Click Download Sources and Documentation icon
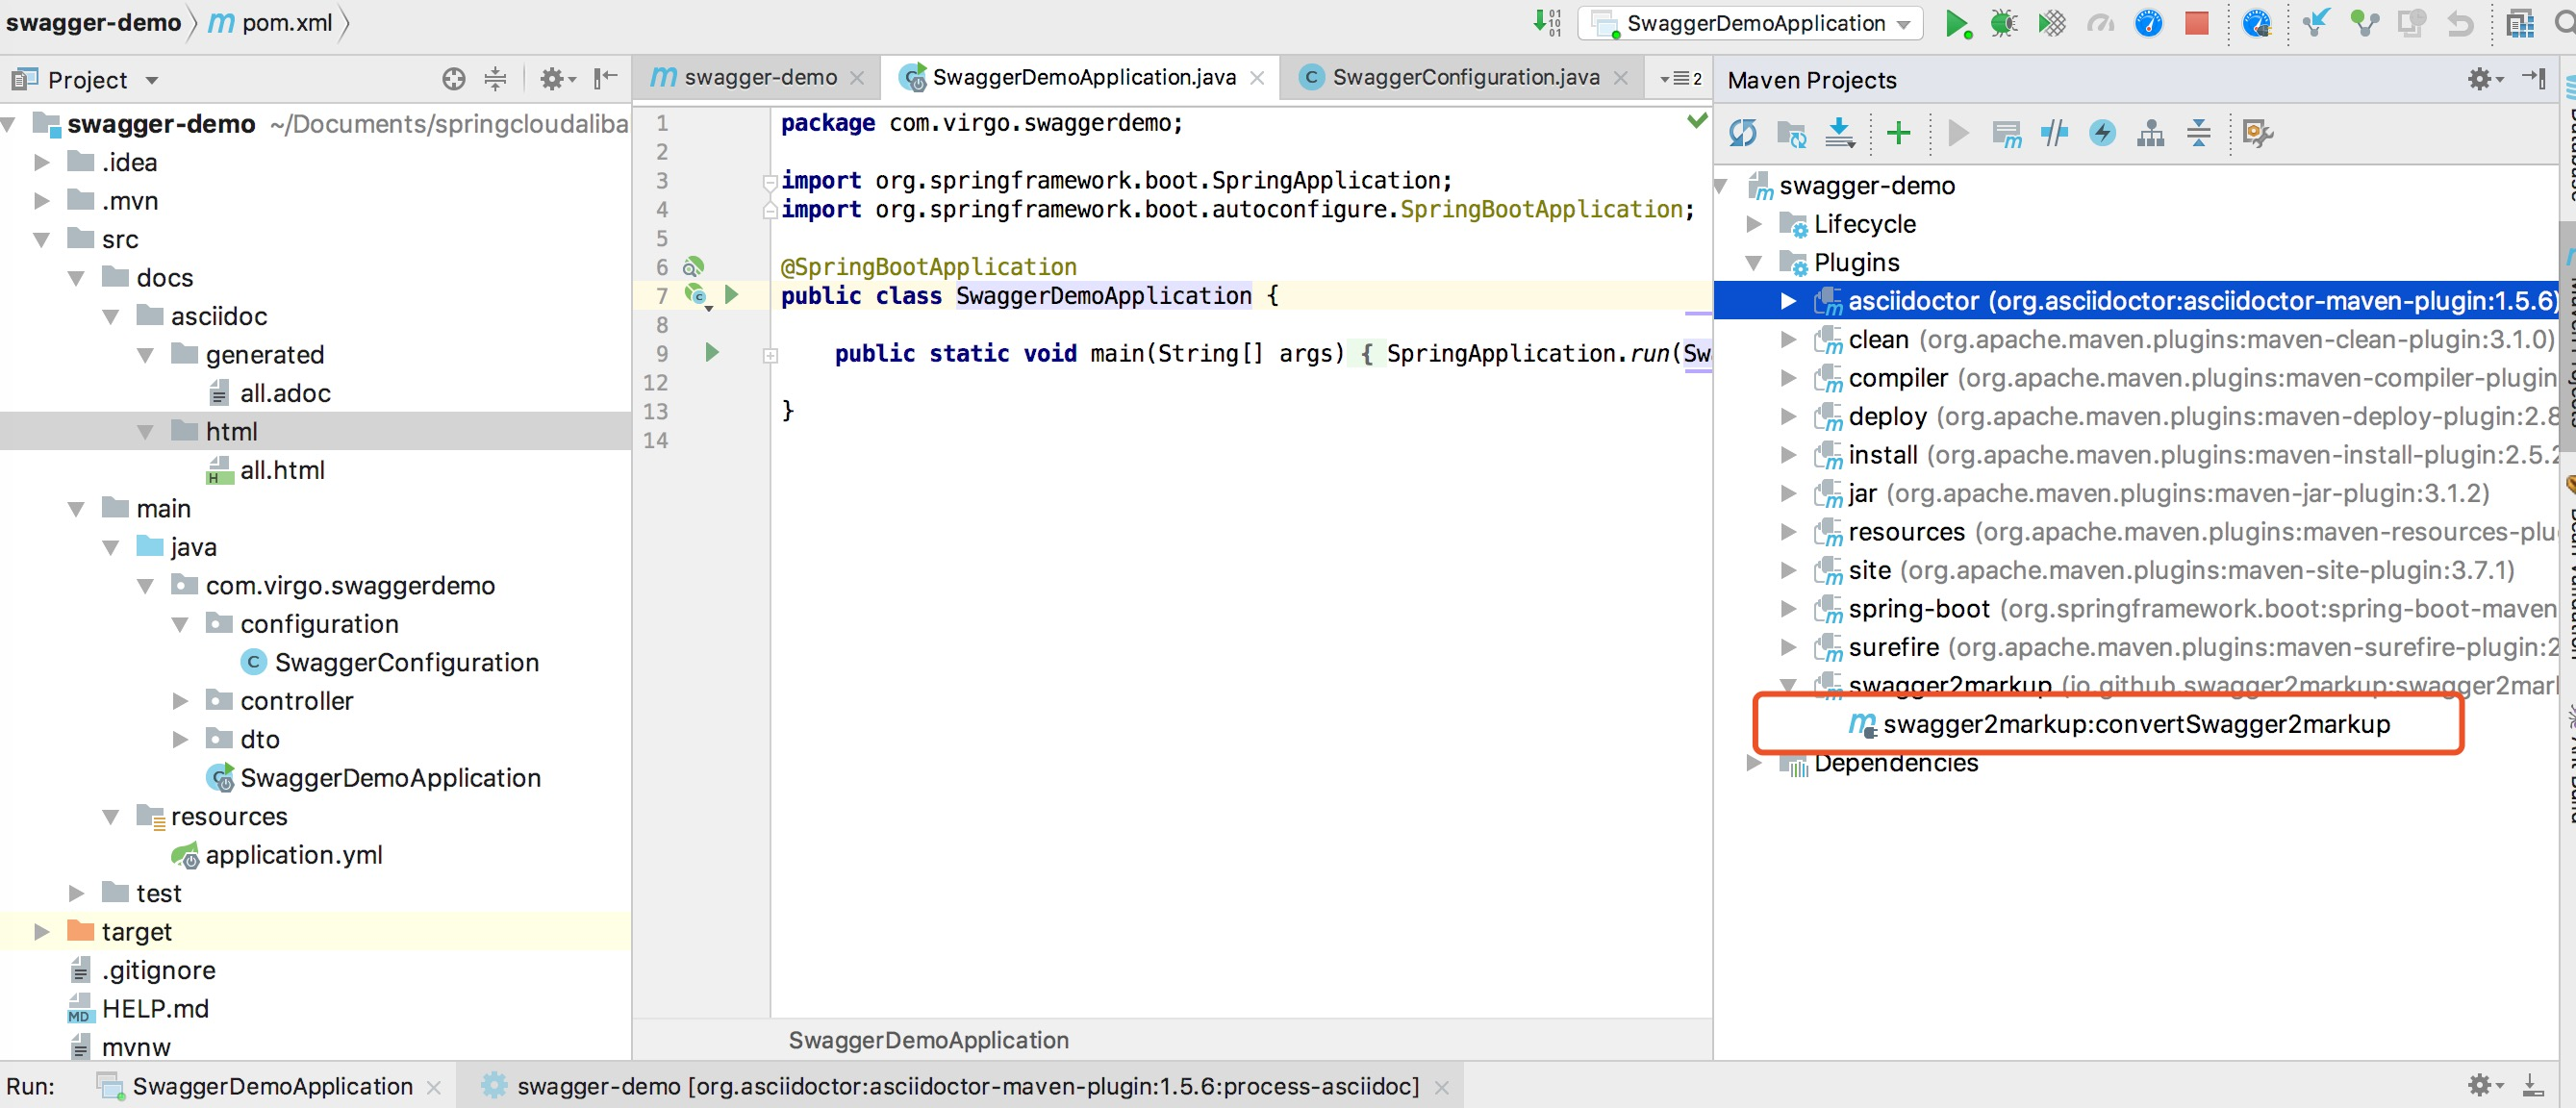This screenshot has height=1108, width=2576. [1839, 133]
